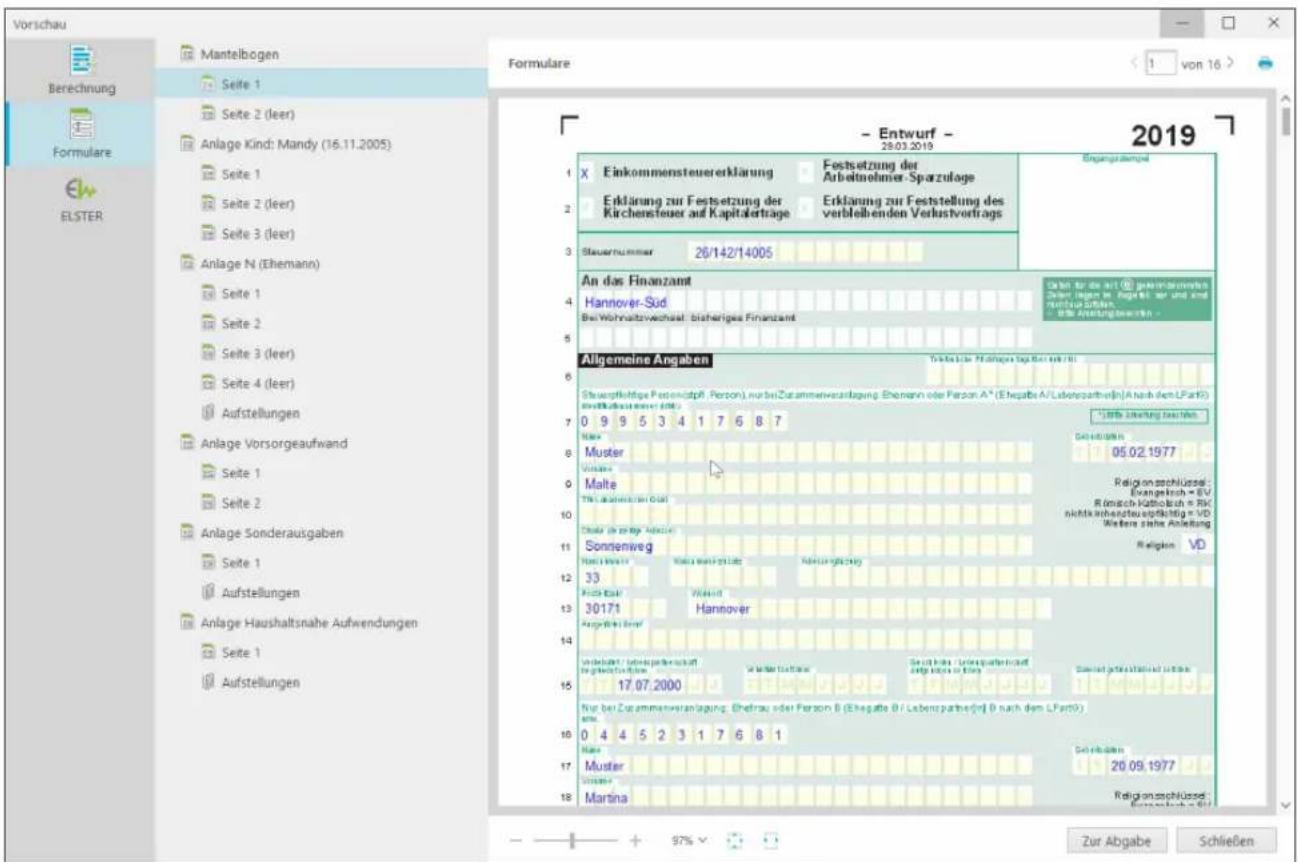Image resolution: width=1298 pixels, height=862 pixels.
Task: Select Anlage Haushaltsnahe Aufwendungen entry
Action: (x=309, y=623)
